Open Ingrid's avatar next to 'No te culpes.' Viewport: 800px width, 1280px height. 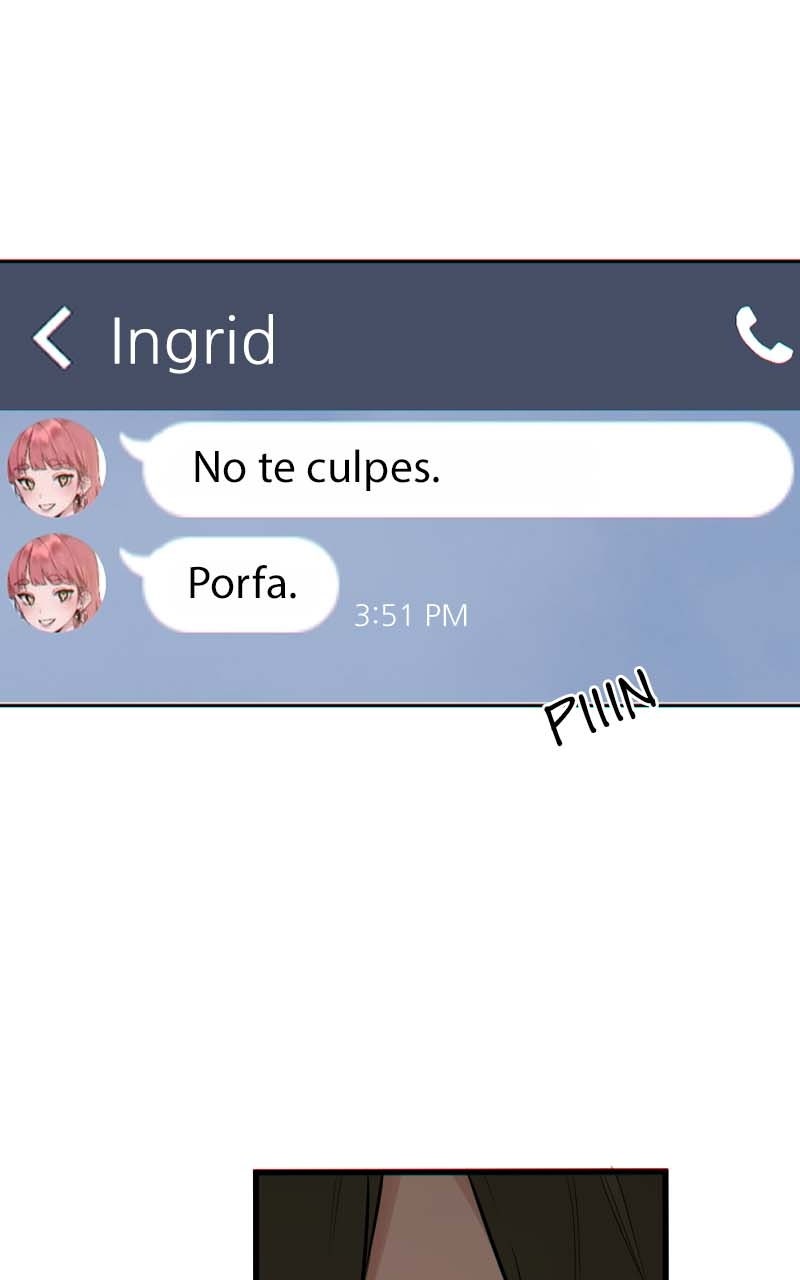[x=56, y=468]
